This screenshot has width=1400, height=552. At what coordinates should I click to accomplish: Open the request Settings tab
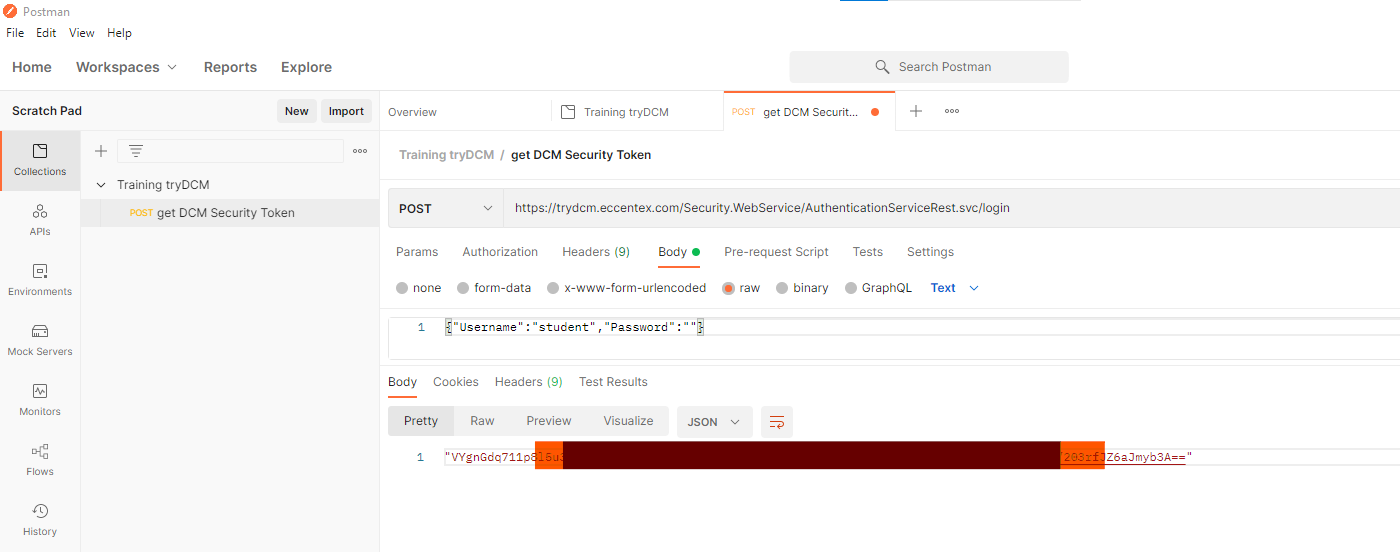pyautogui.click(x=930, y=252)
